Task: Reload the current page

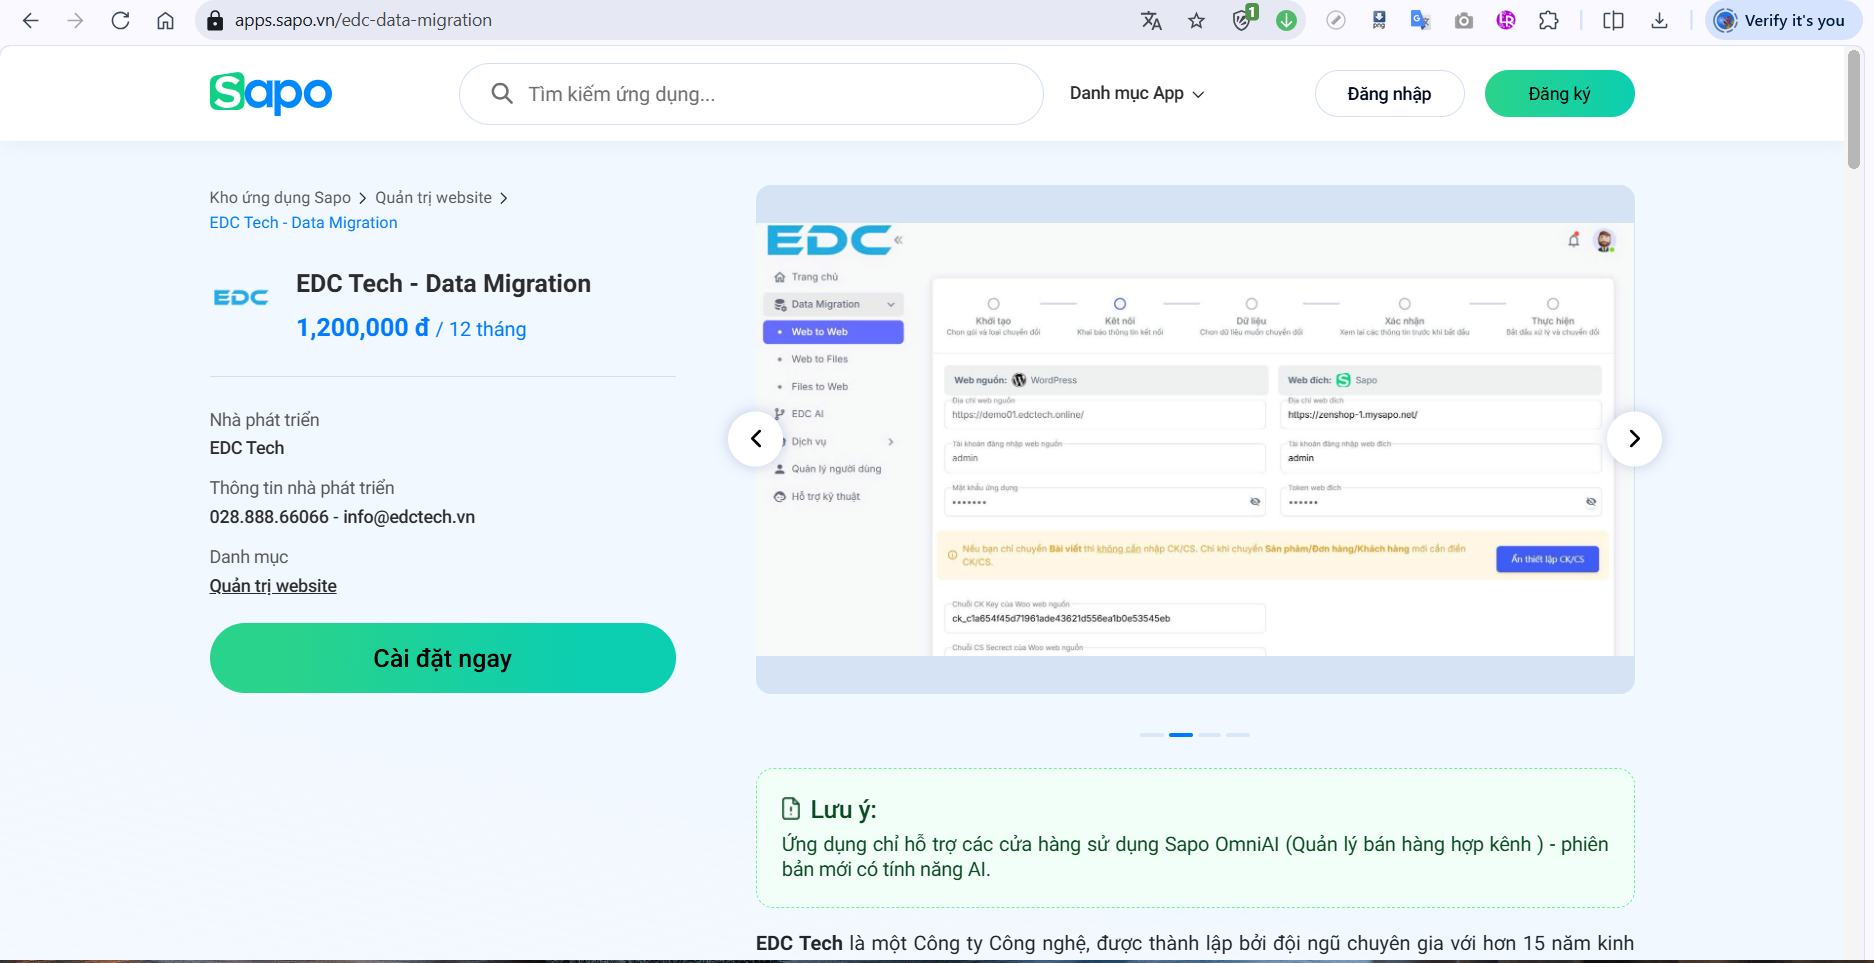Action: pyautogui.click(x=121, y=20)
